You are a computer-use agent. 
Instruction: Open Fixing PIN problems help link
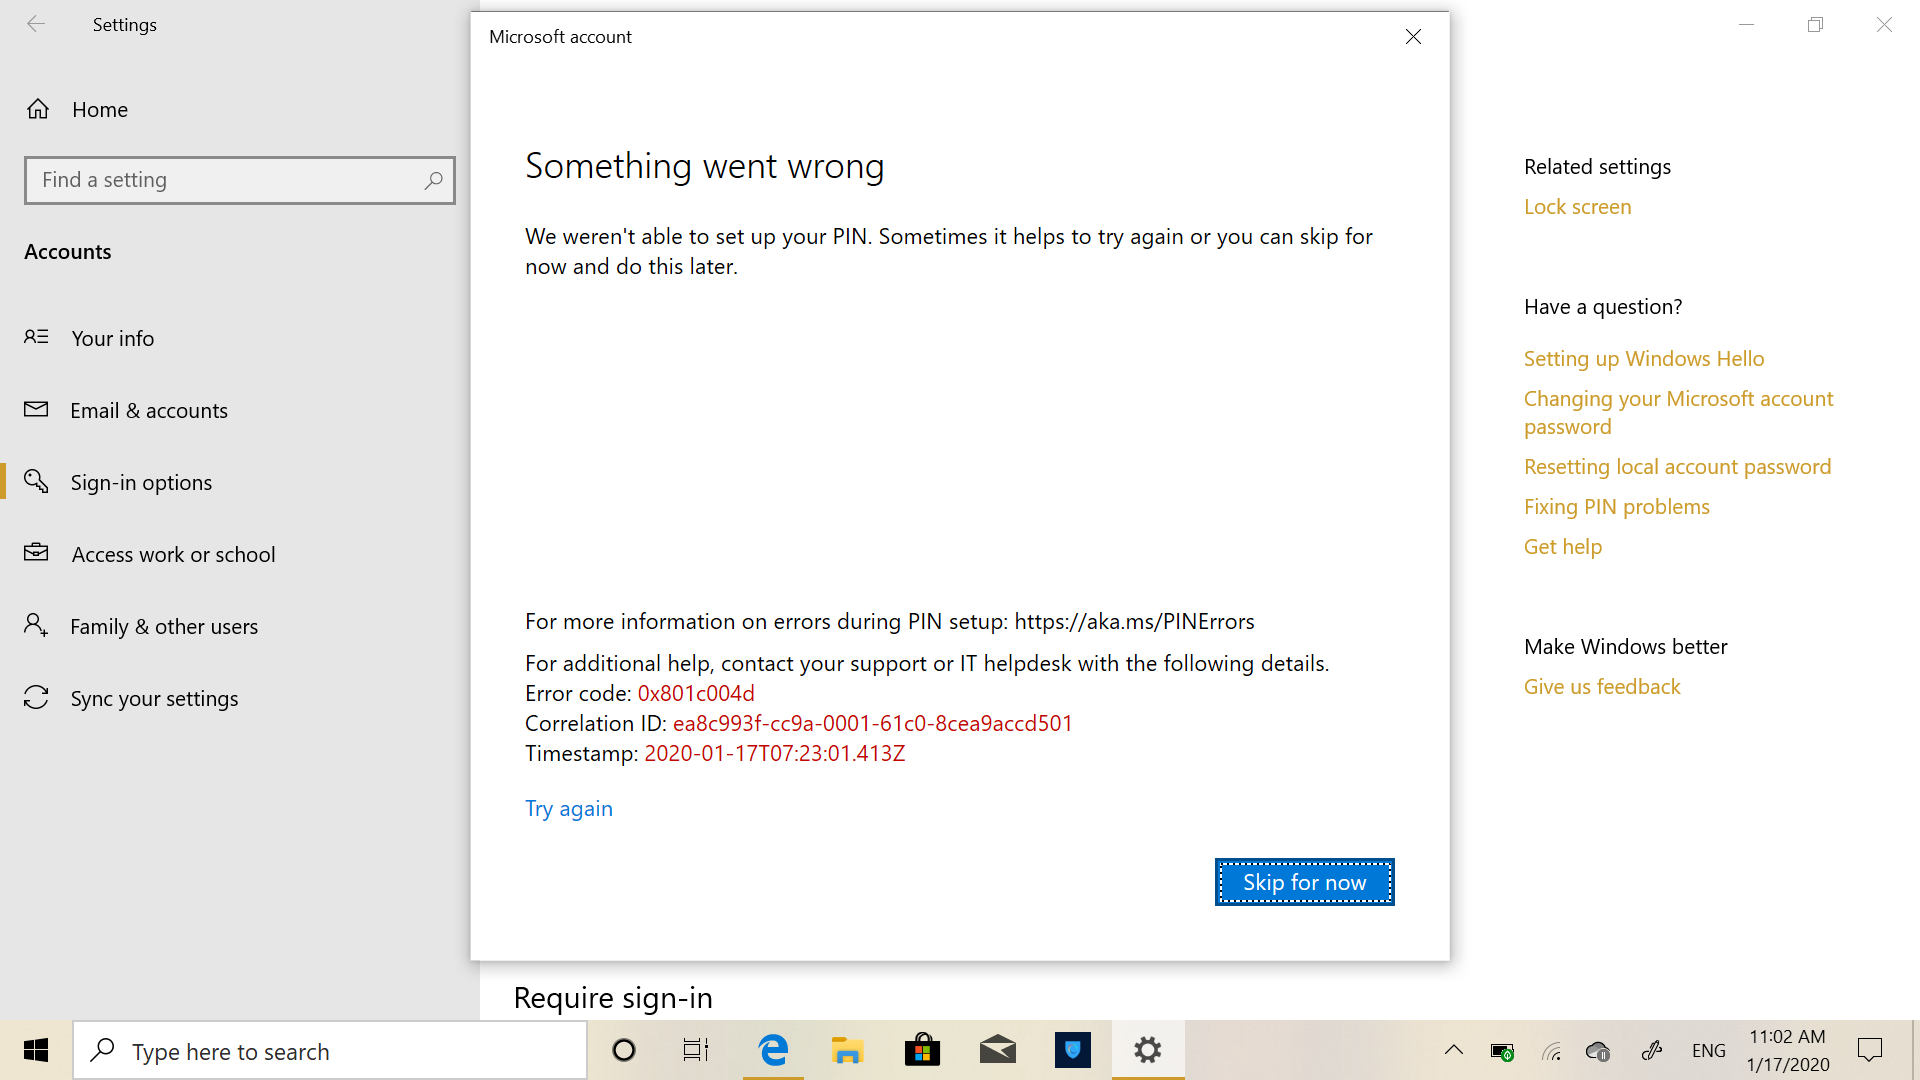1616,506
